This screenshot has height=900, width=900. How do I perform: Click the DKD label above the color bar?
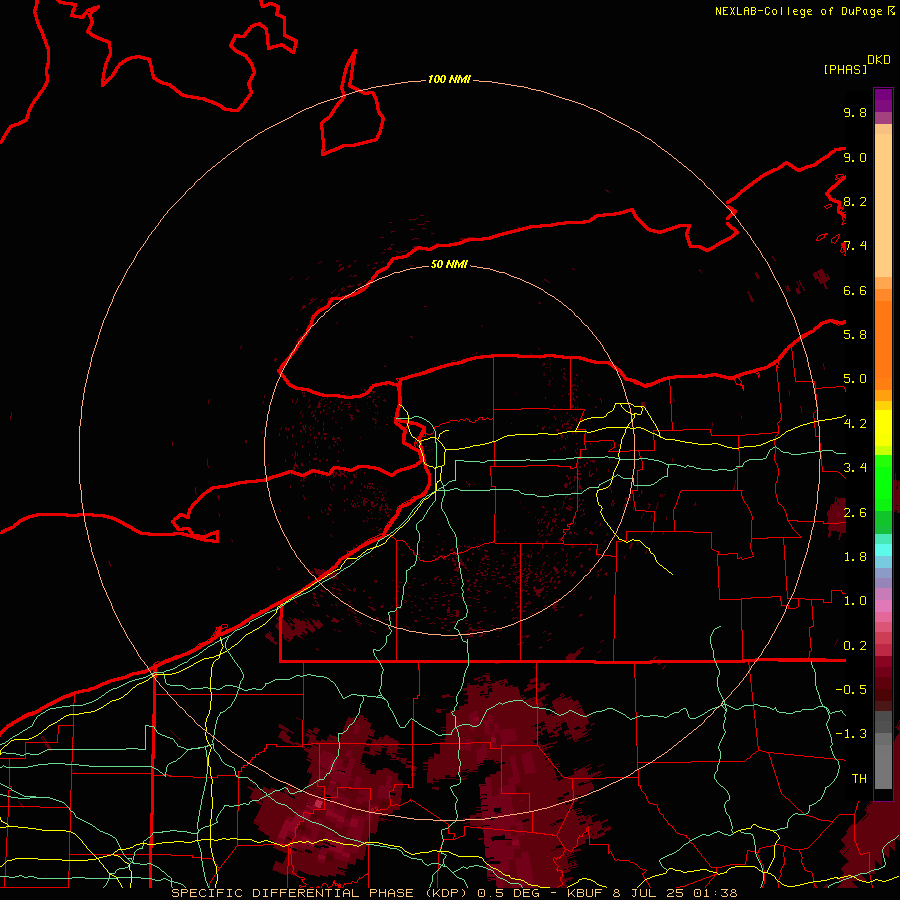coord(879,60)
